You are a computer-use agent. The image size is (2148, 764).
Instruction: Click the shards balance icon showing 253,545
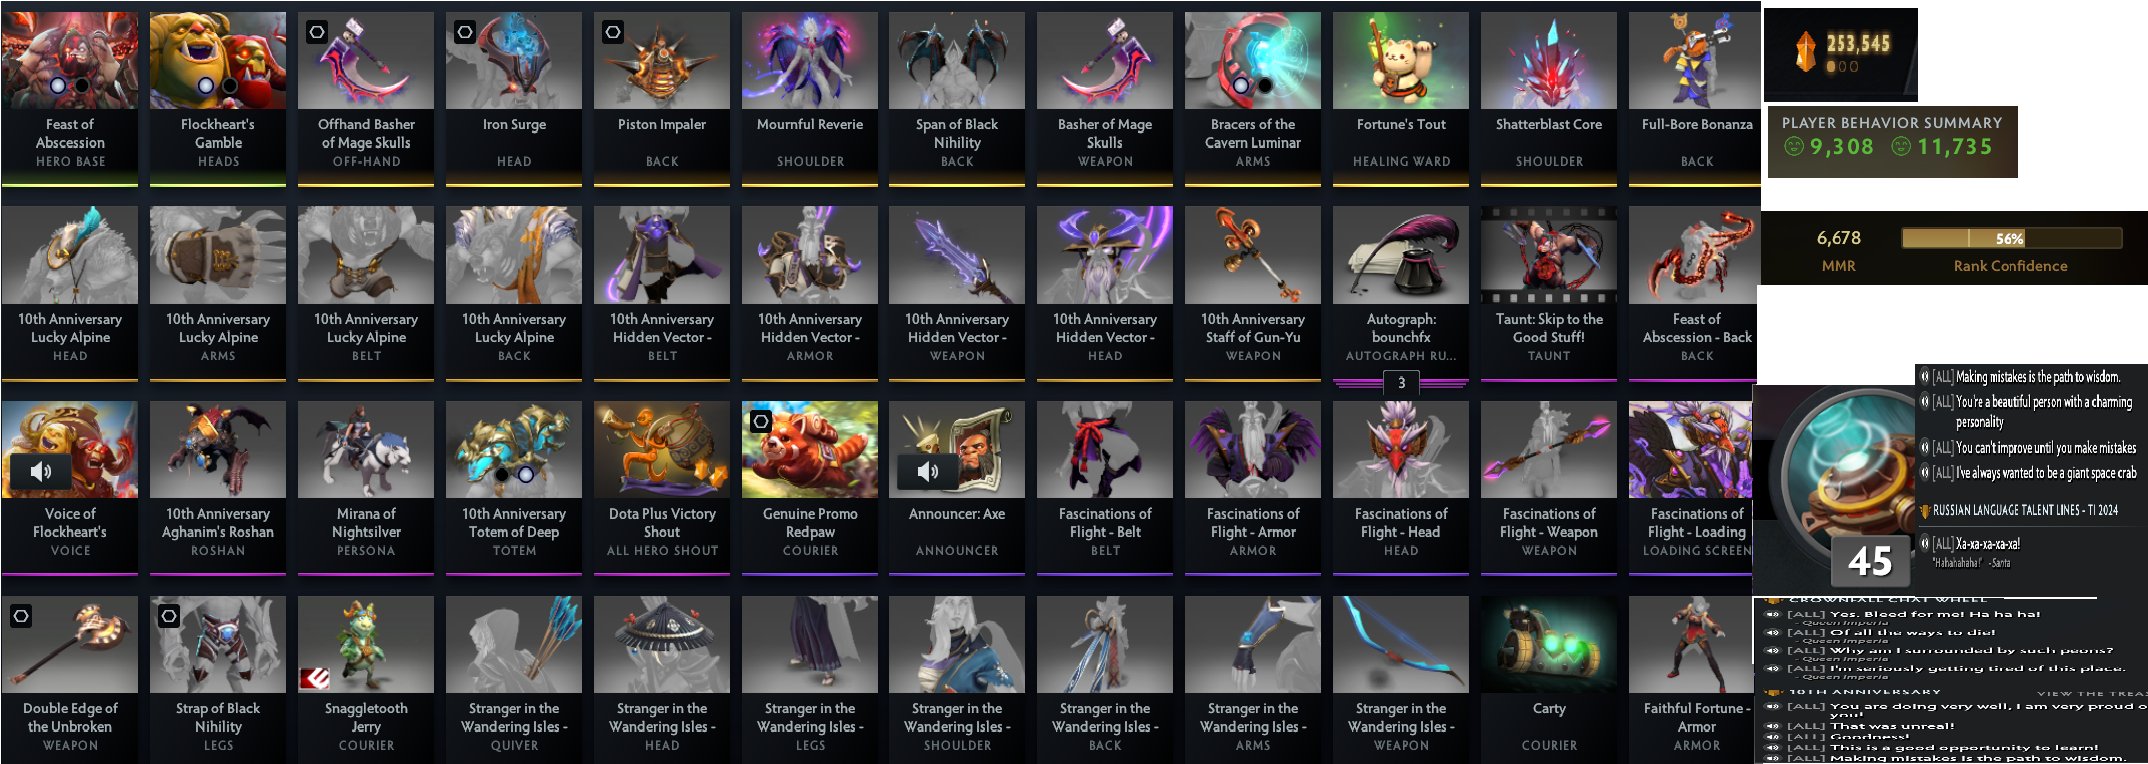[1805, 52]
